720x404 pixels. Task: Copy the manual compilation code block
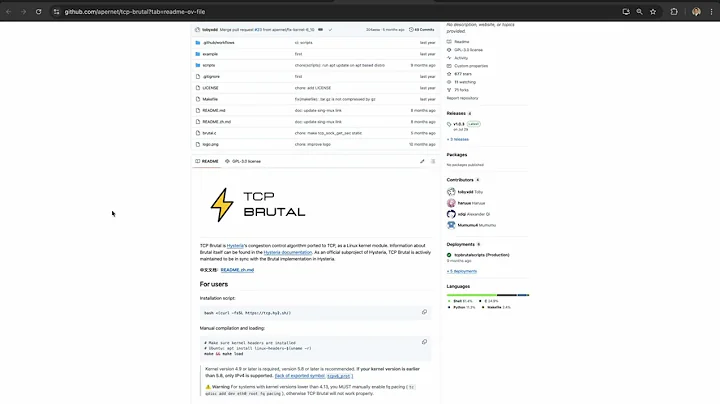pos(424,342)
